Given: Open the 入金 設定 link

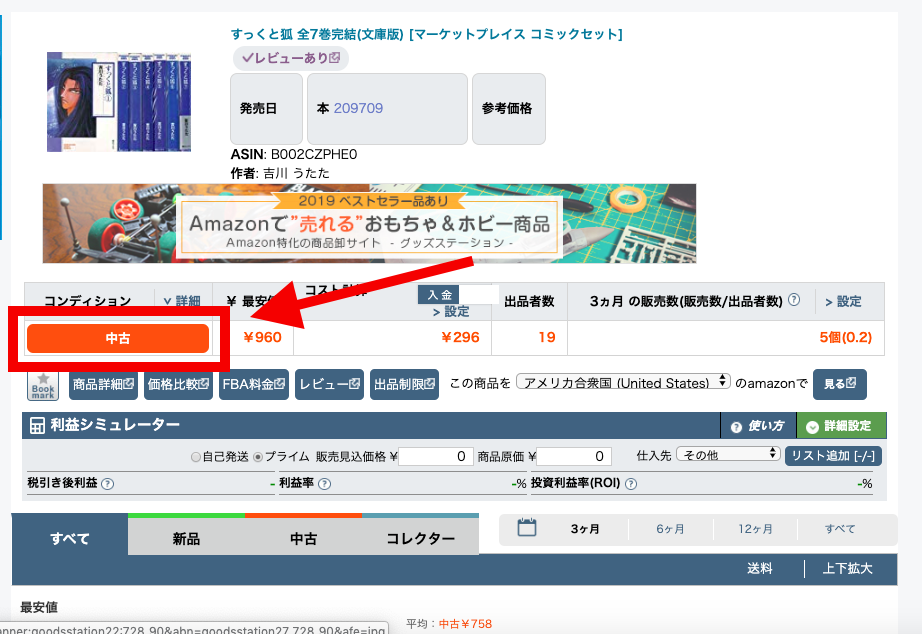Looking at the screenshot, I should (451, 311).
